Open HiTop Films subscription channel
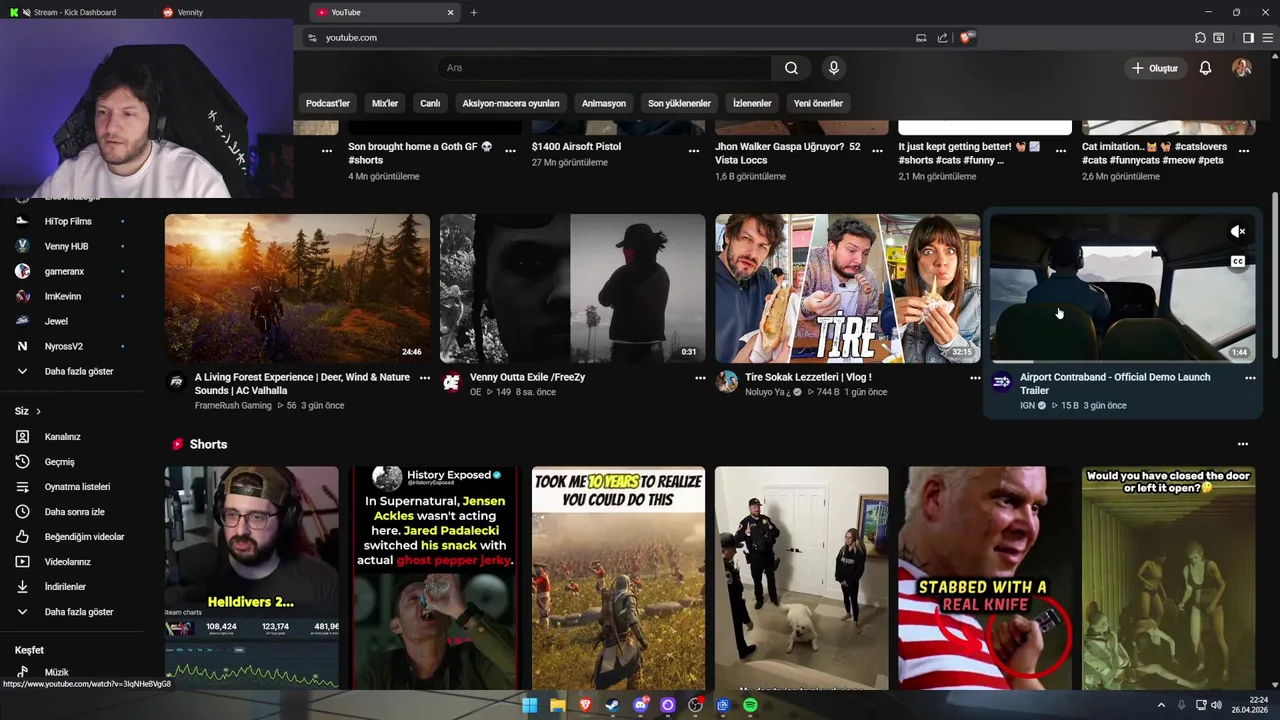The height and width of the screenshot is (720, 1280). coord(69,221)
